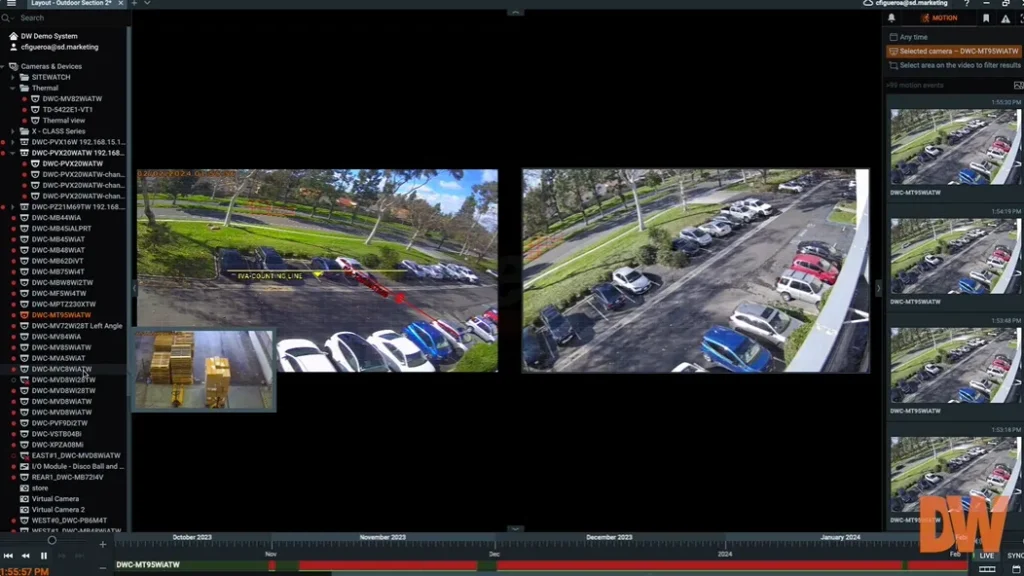This screenshot has width=1024, height=576.
Task: Adjust the playback speed slider knob
Action: click(x=52, y=541)
